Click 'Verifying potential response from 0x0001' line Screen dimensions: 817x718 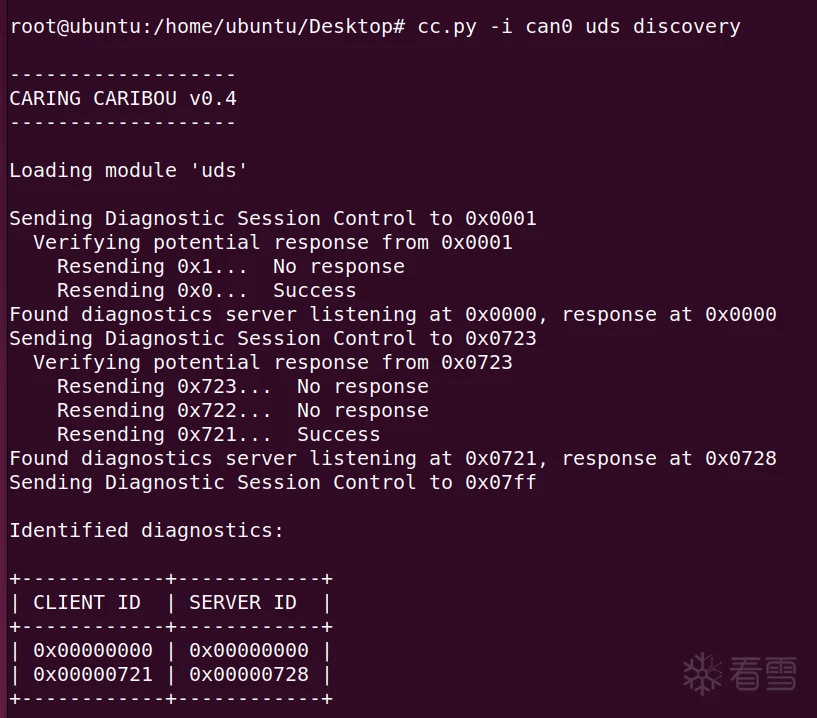(272, 242)
